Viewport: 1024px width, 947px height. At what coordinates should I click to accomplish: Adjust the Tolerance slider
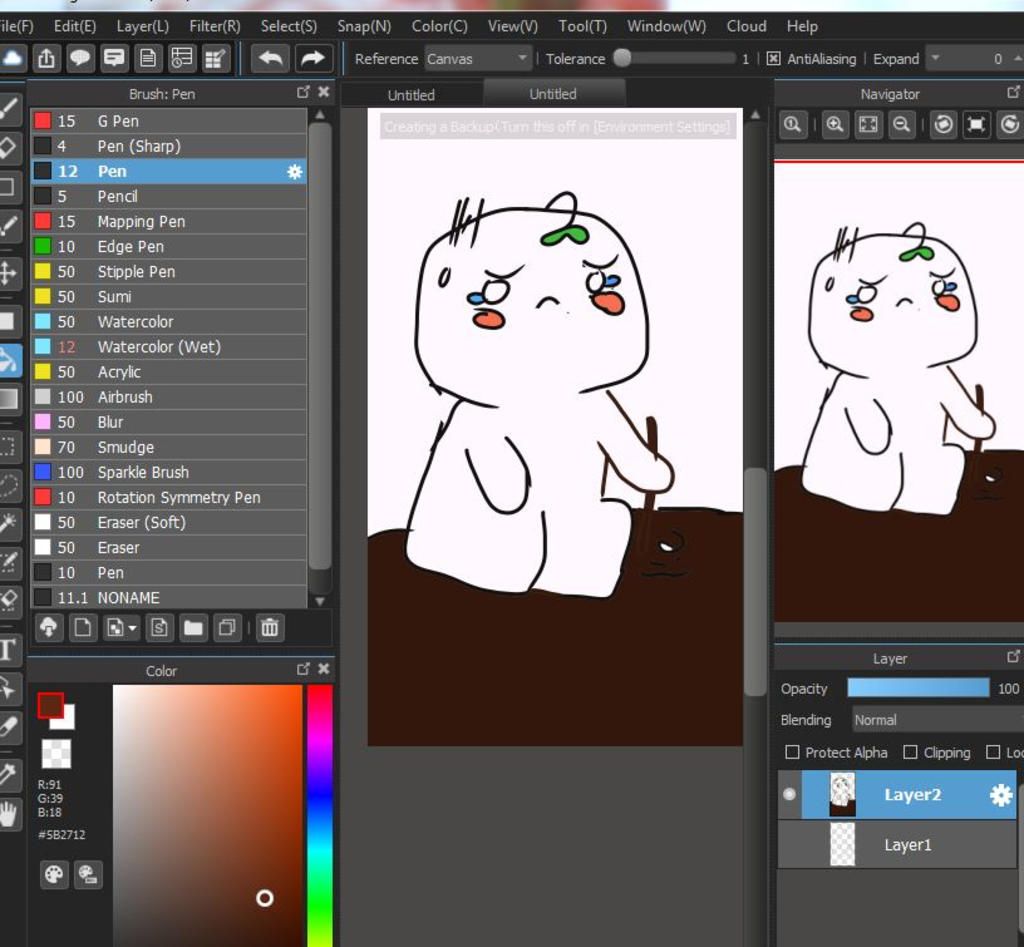pos(675,58)
